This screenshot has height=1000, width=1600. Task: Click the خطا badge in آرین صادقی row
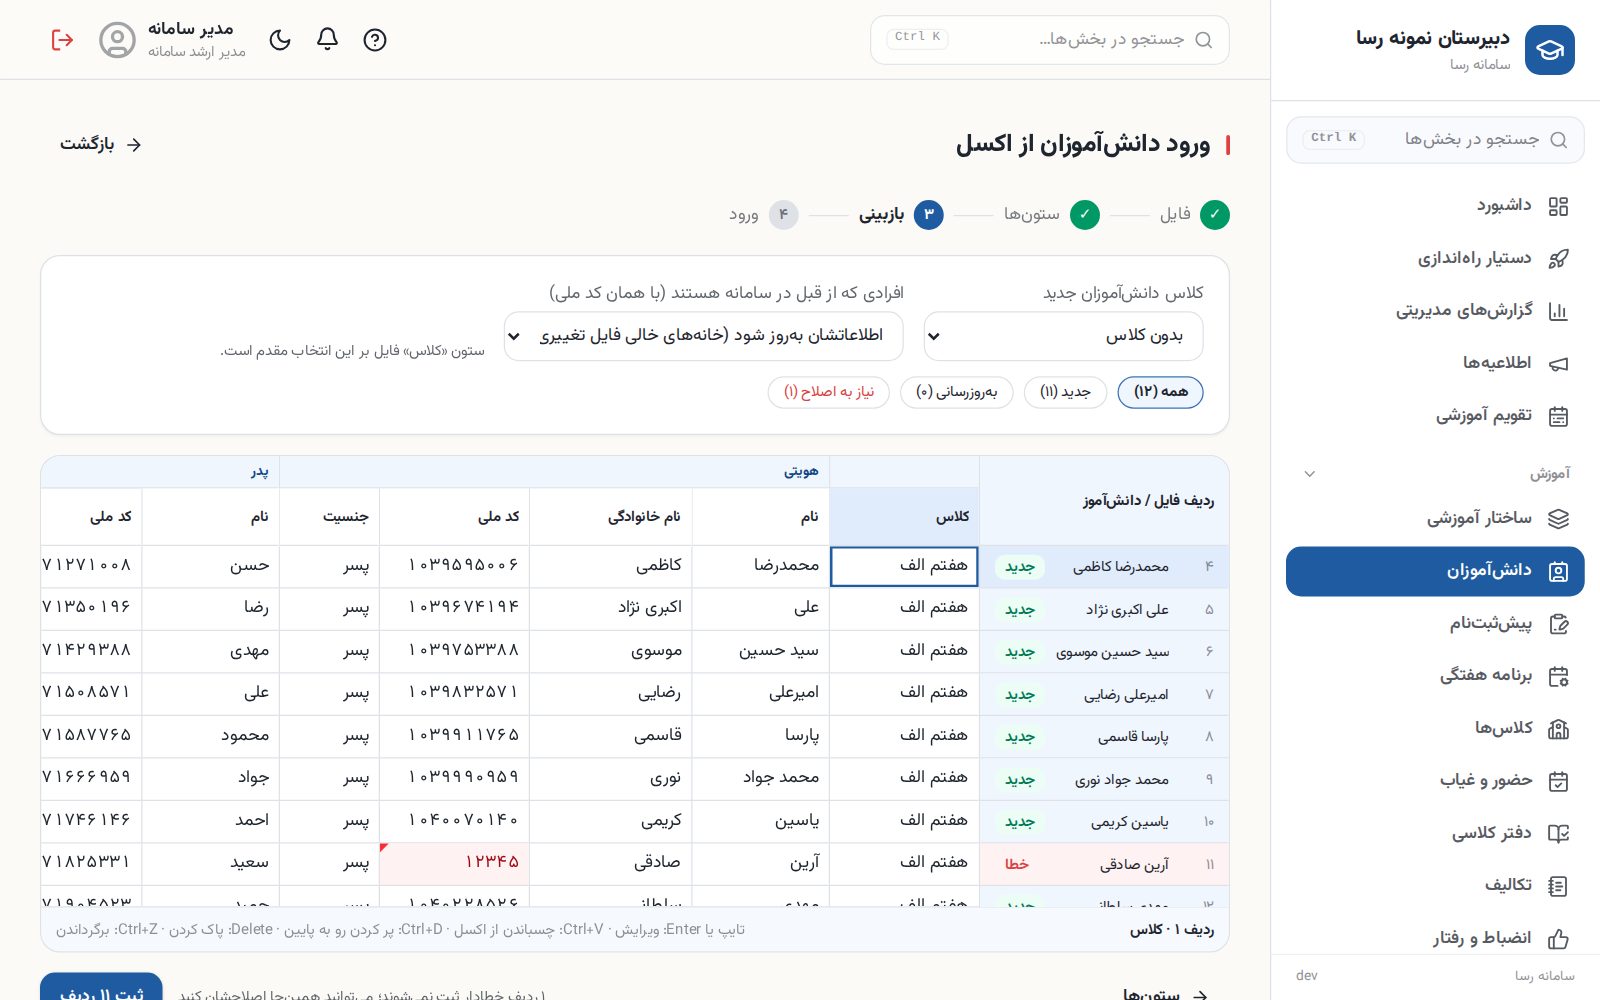coord(1017,864)
